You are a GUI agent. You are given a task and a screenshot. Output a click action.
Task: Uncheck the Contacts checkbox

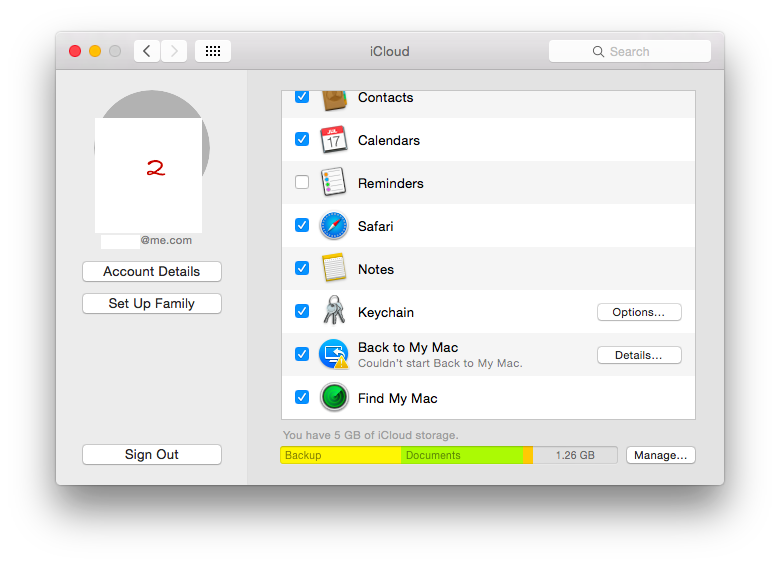(x=302, y=96)
